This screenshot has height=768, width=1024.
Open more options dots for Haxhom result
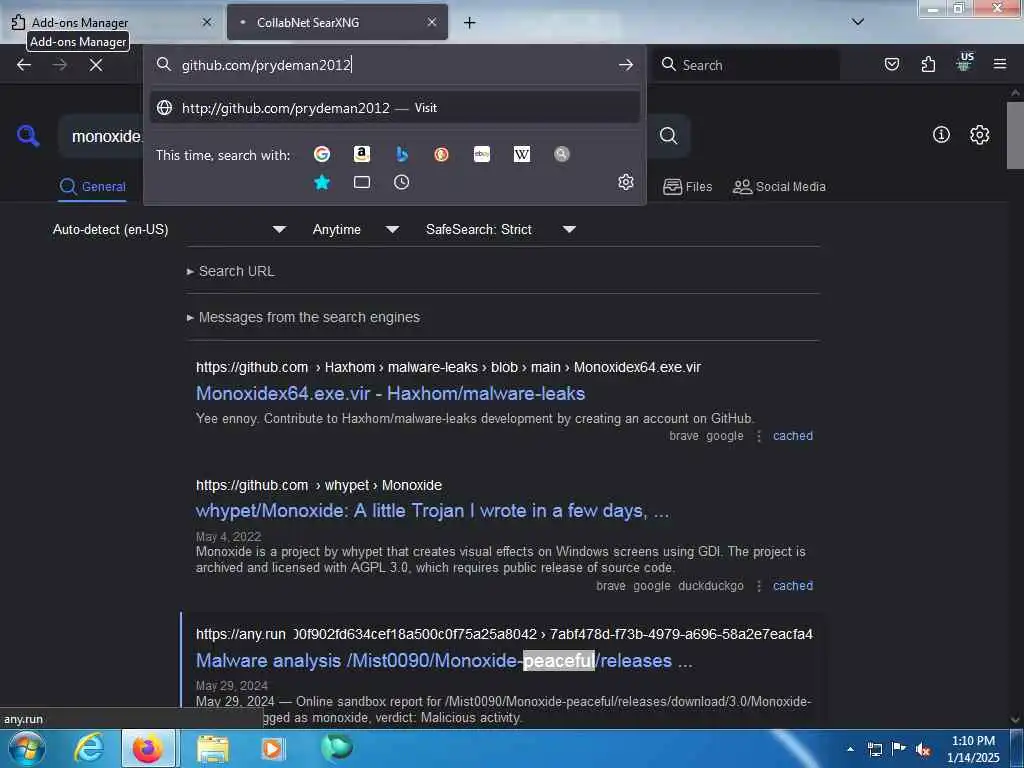pyautogui.click(x=758, y=436)
